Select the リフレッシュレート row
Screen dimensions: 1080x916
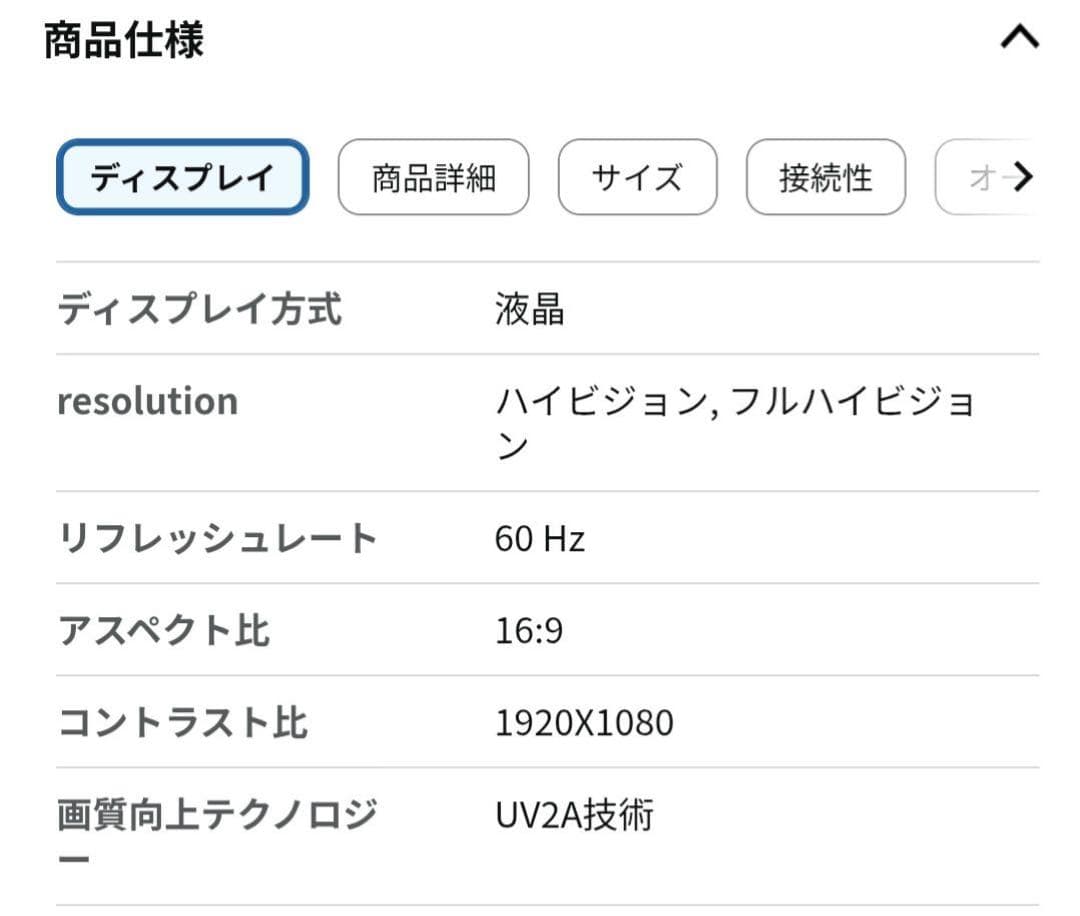pos(218,537)
